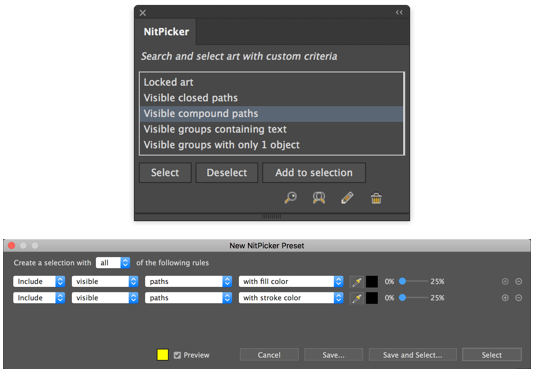Click the Add to selection button

[x=314, y=173]
